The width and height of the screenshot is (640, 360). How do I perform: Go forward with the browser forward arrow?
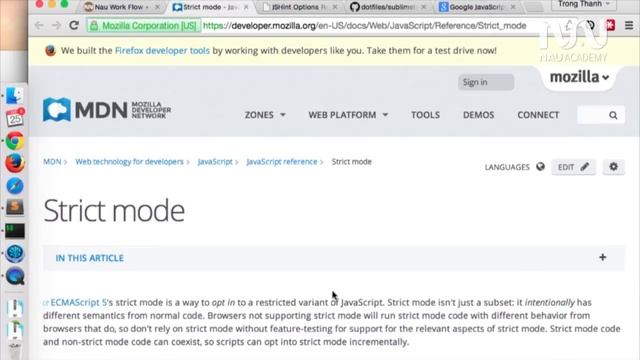point(56,26)
